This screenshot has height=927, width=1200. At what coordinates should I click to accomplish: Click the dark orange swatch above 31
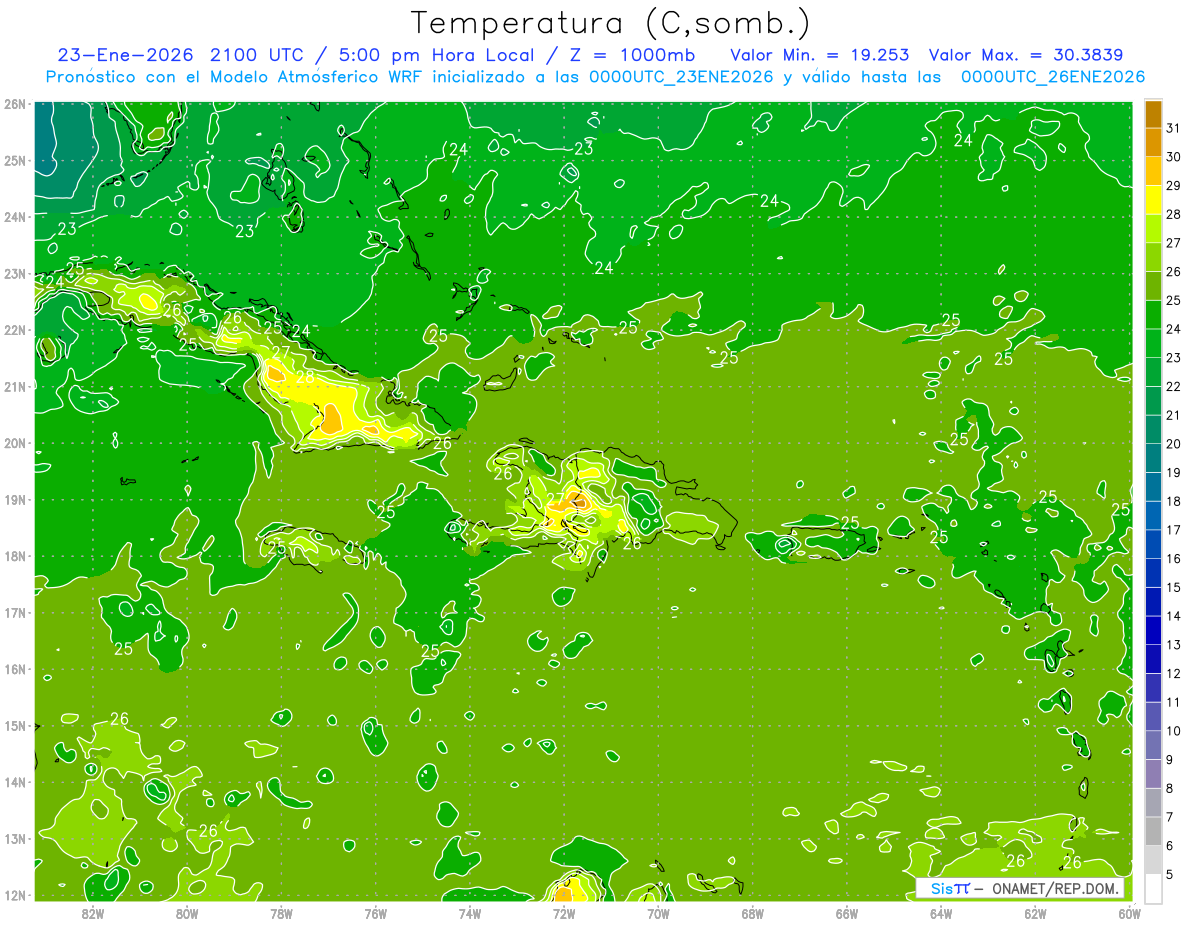[x=1153, y=114]
